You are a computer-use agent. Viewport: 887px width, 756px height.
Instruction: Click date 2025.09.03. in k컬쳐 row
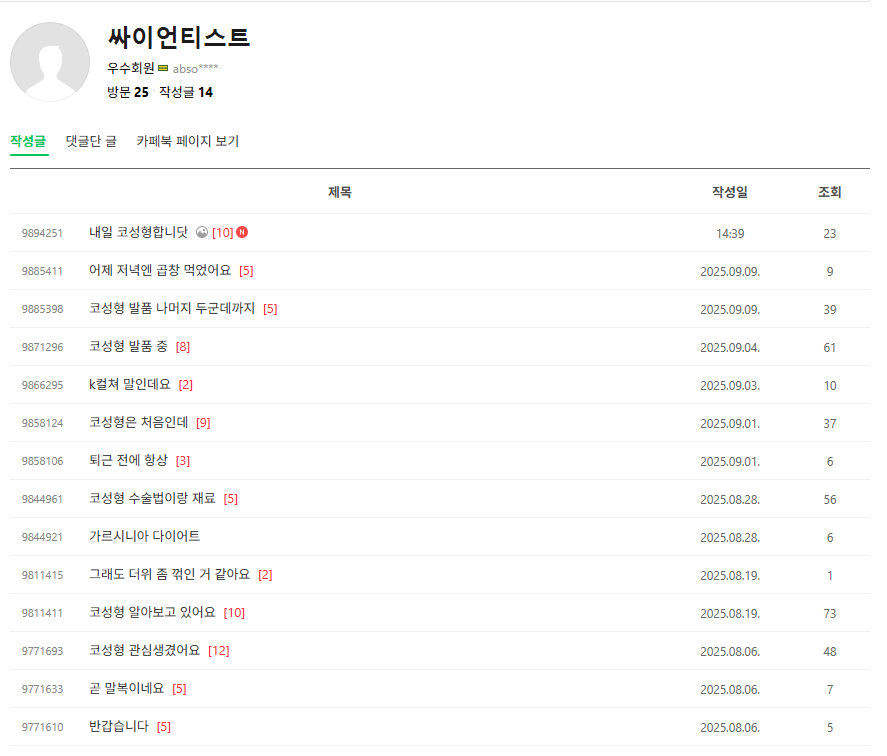click(730, 385)
